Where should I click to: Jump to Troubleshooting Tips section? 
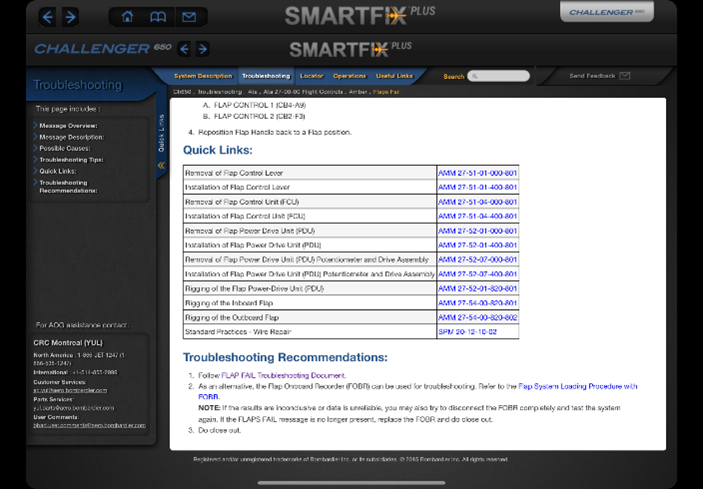coord(71,160)
